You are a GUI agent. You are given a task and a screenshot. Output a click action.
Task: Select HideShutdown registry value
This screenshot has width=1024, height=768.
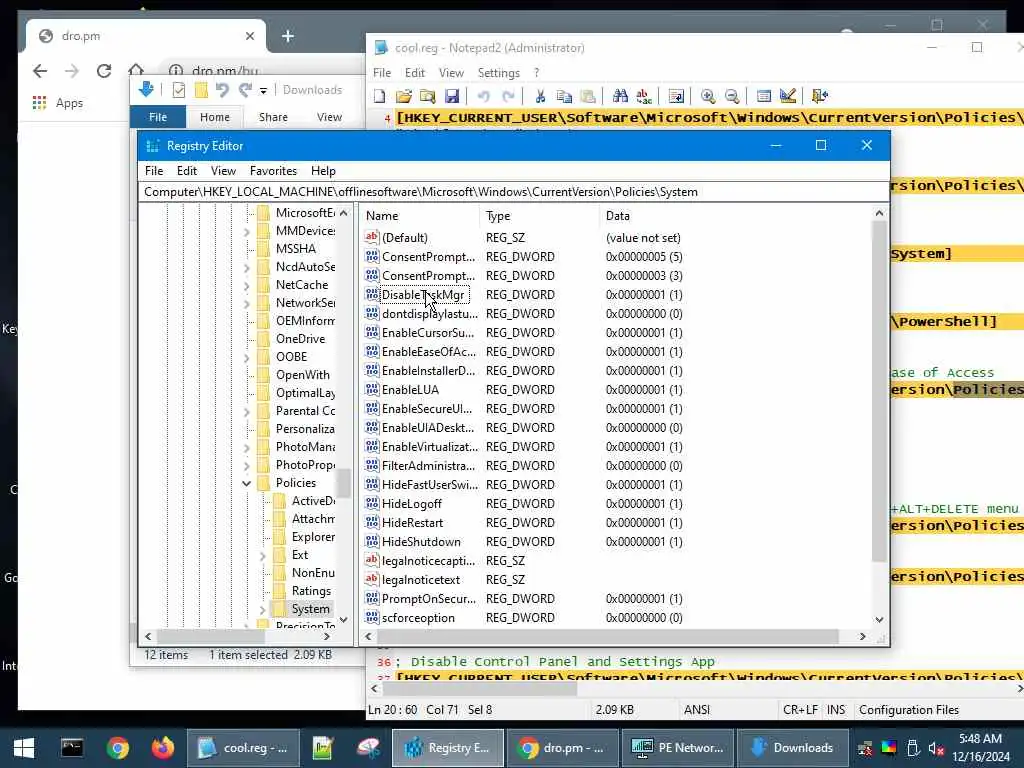click(x=421, y=542)
